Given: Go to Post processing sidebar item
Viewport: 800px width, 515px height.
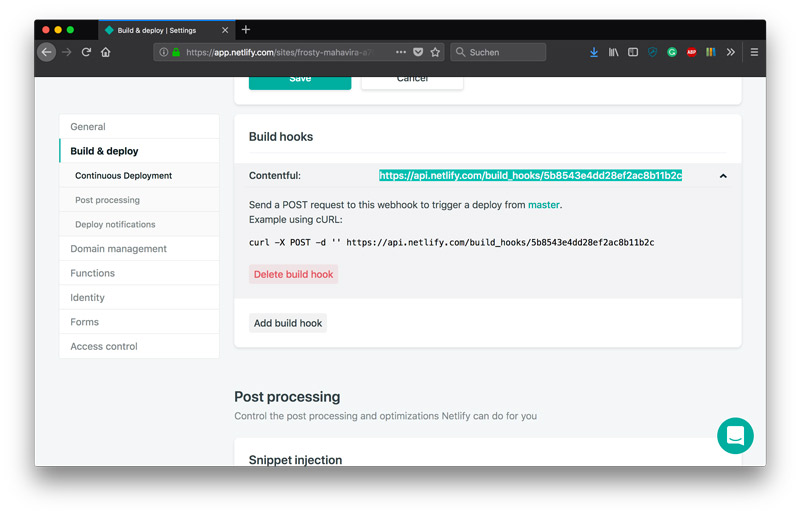Looking at the screenshot, I should 139,200.
